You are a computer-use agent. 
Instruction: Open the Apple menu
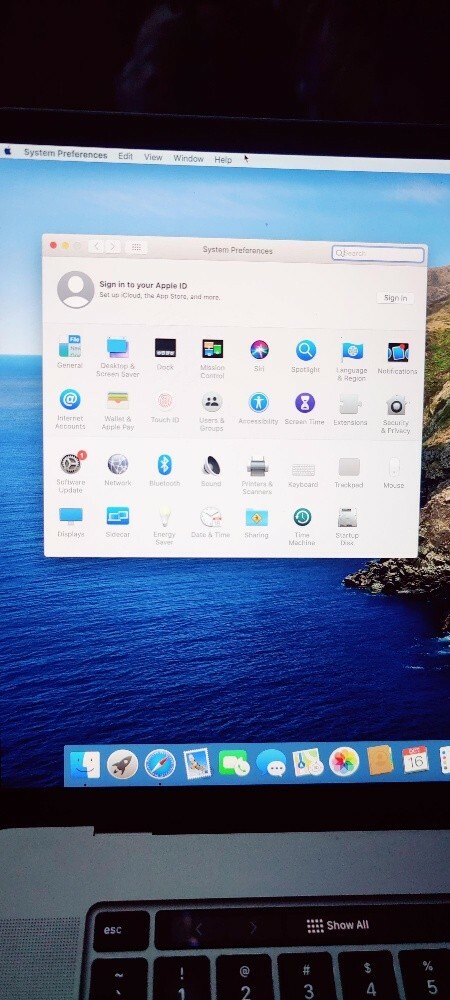(8, 152)
